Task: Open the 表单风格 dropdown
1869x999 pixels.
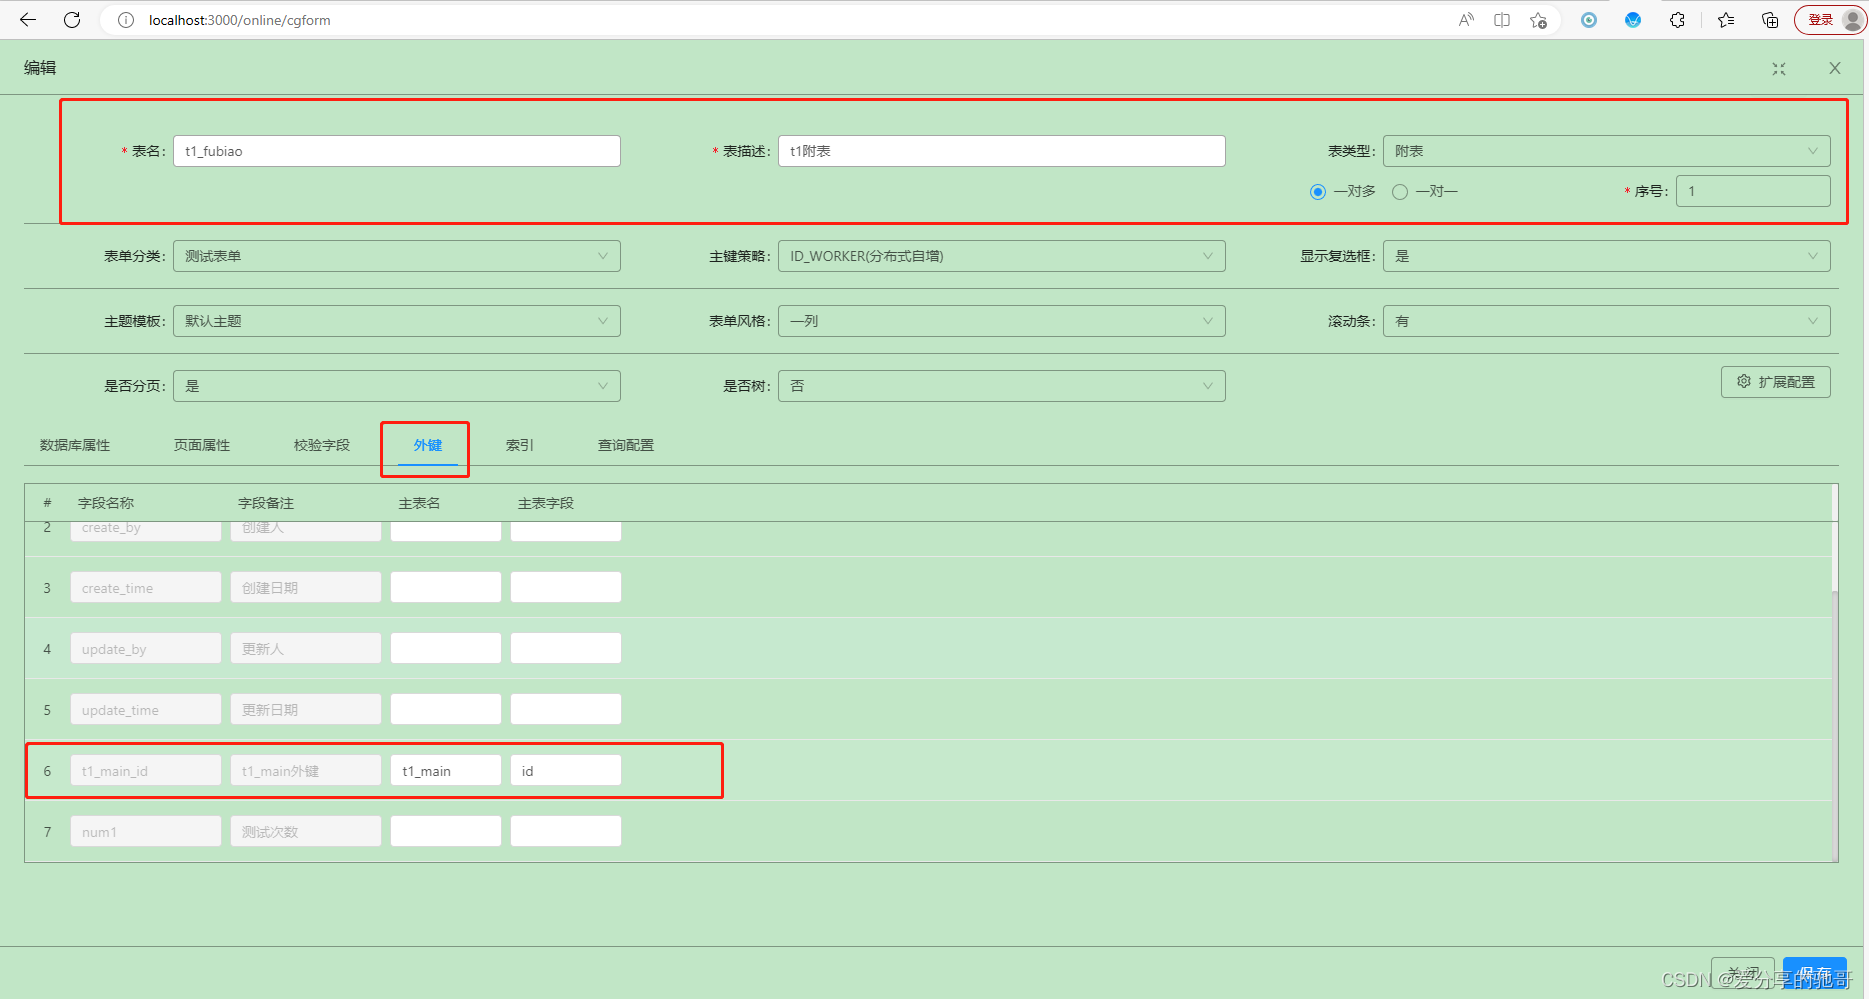Action: click(x=1001, y=321)
